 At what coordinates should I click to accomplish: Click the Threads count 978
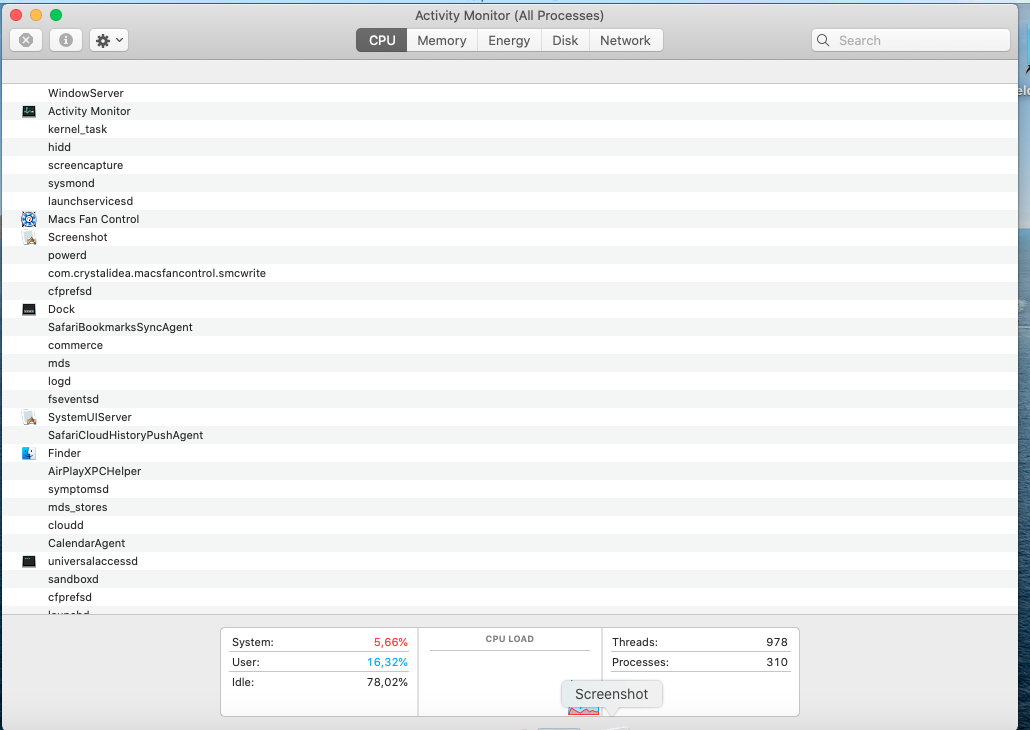pos(776,642)
